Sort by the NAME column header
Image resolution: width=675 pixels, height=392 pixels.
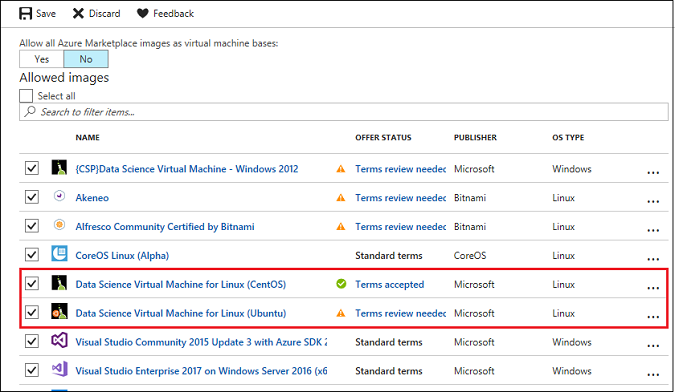(87, 137)
